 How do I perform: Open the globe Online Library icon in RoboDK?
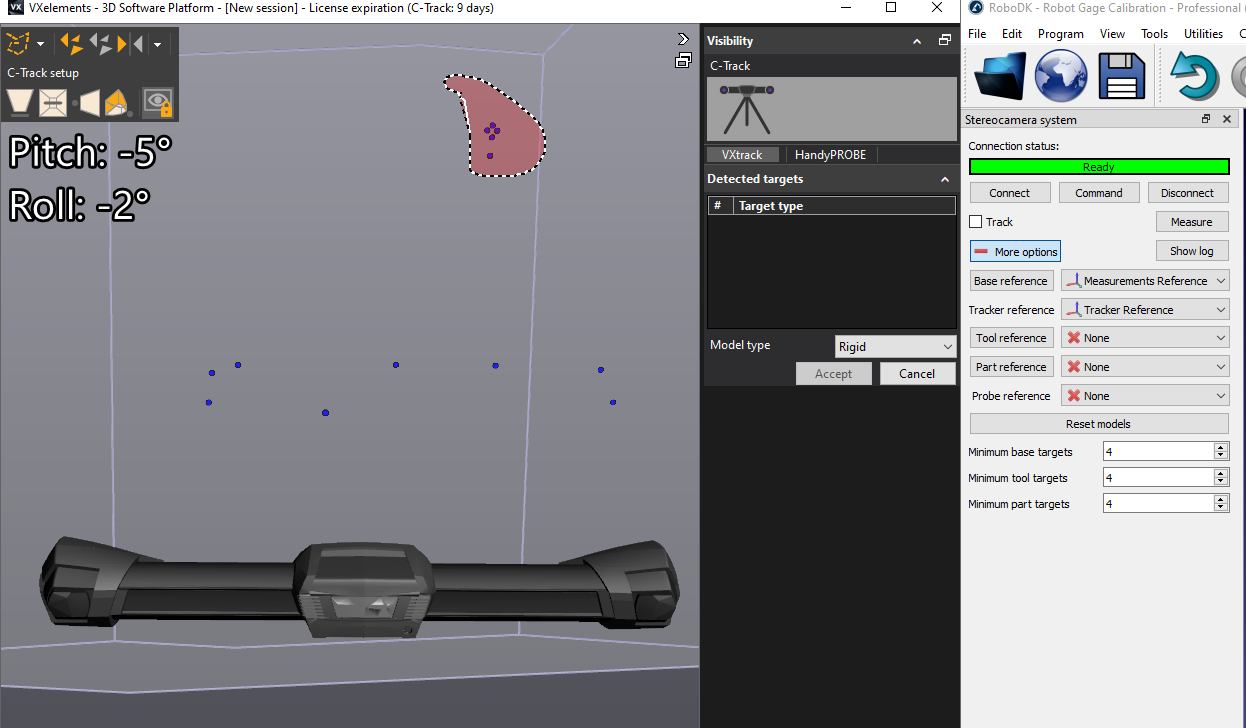point(1060,74)
